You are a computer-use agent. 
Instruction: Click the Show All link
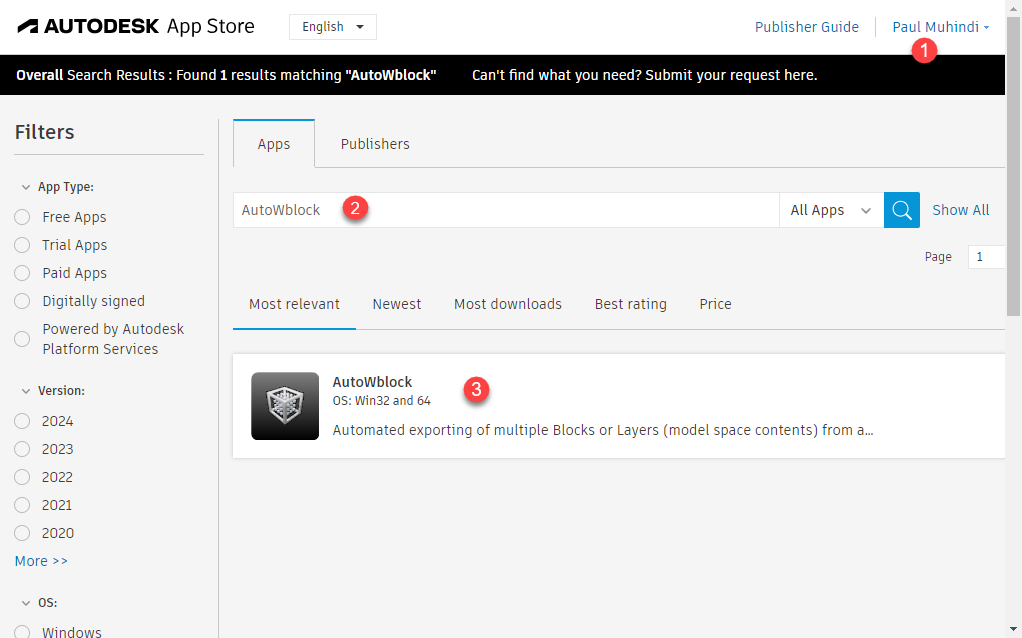click(960, 210)
